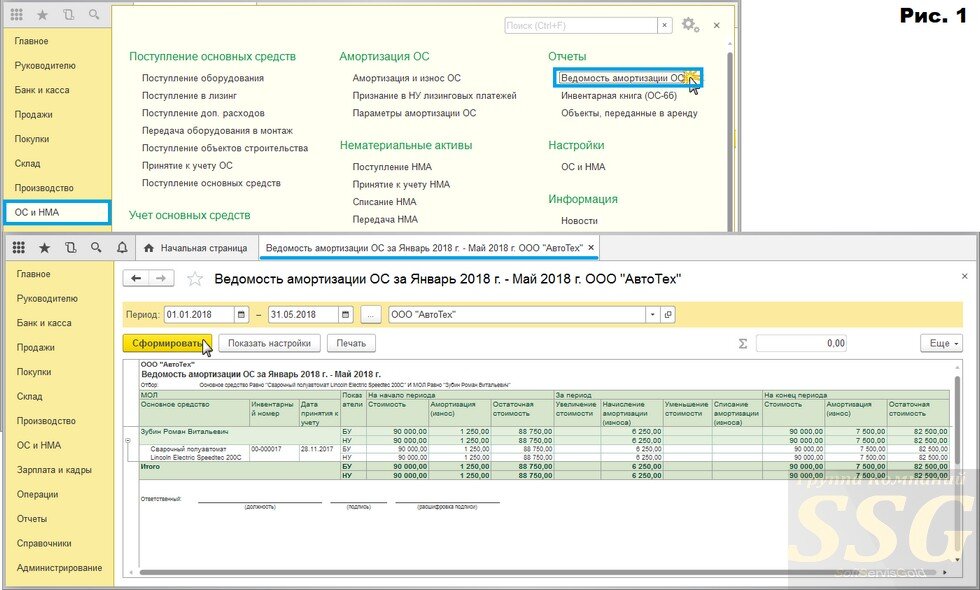Close the report form with X
Image resolution: width=980 pixels, height=590 pixels.
click(964, 276)
